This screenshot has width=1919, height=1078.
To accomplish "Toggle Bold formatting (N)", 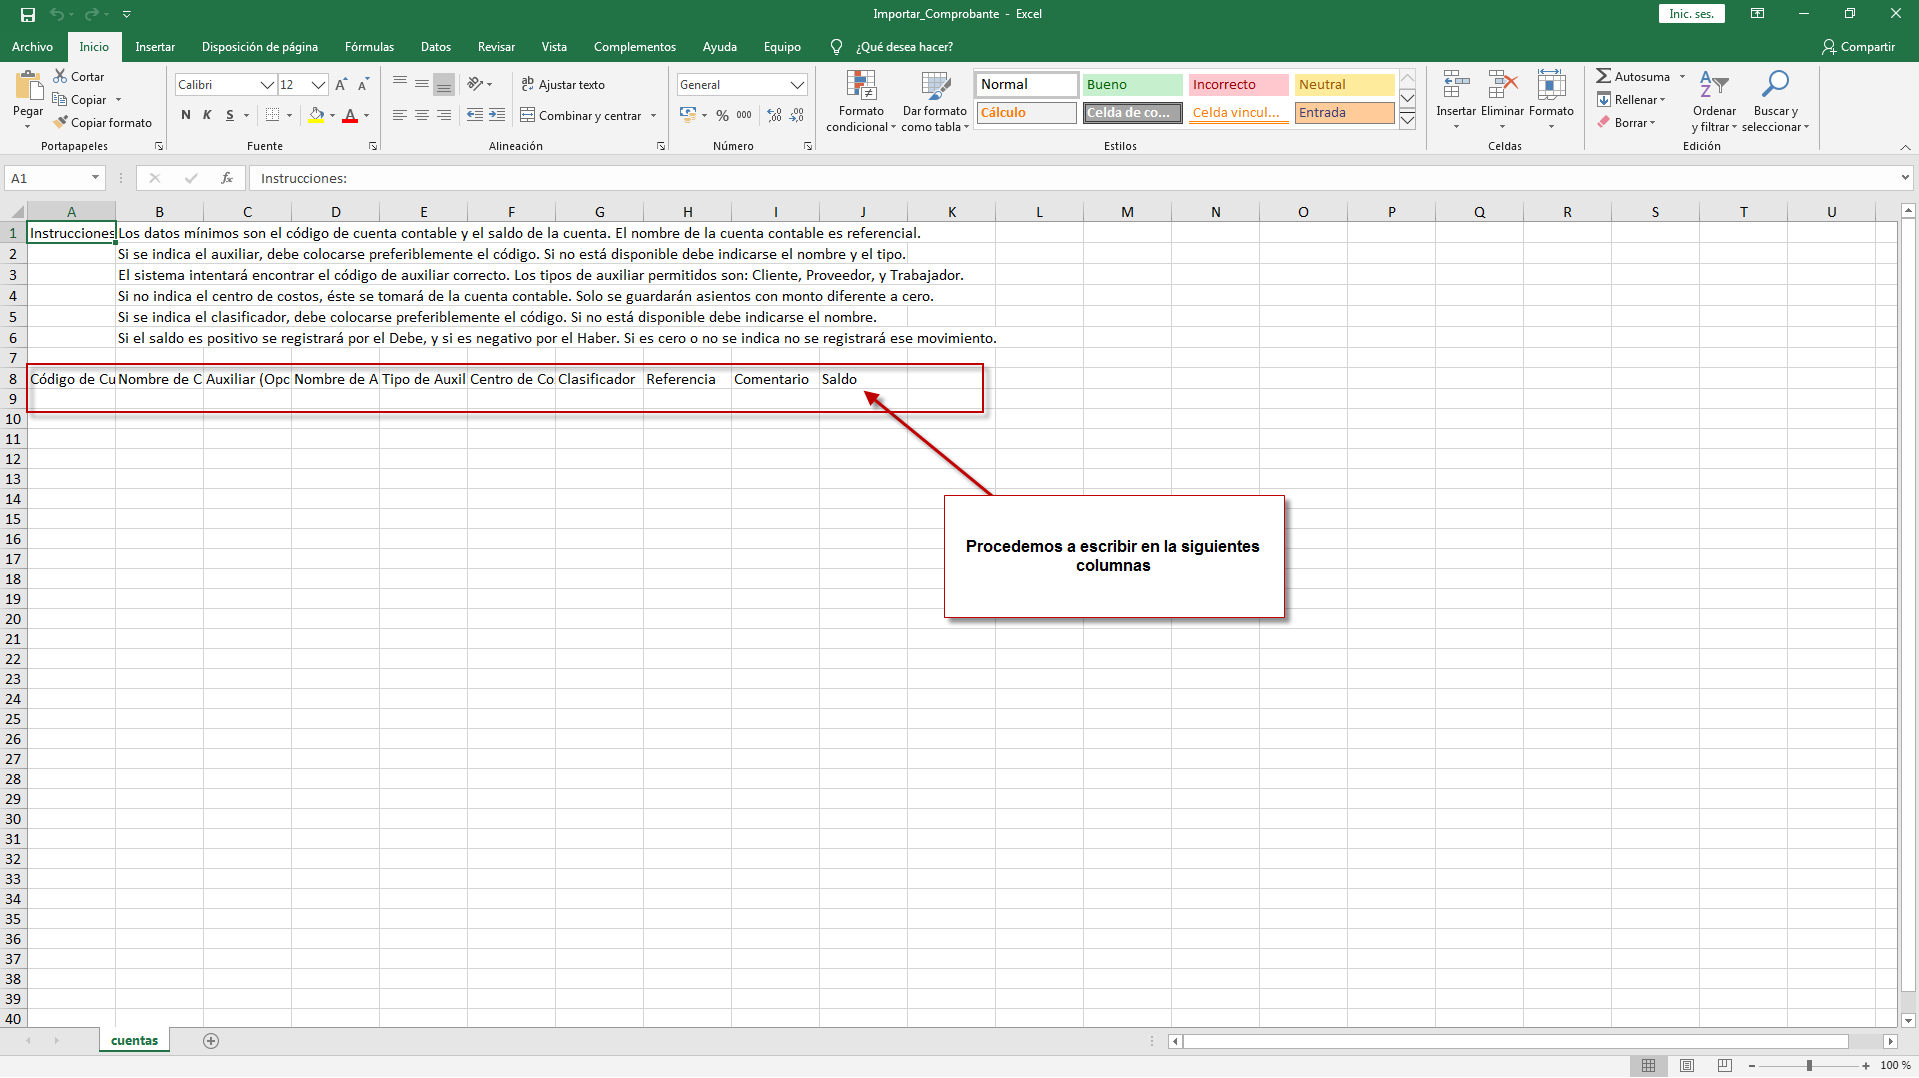I will (x=186, y=115).
